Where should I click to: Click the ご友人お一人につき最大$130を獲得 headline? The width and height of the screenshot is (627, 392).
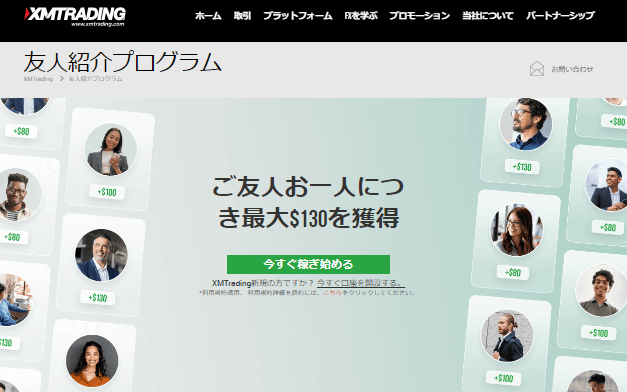[x=308, y=202]
